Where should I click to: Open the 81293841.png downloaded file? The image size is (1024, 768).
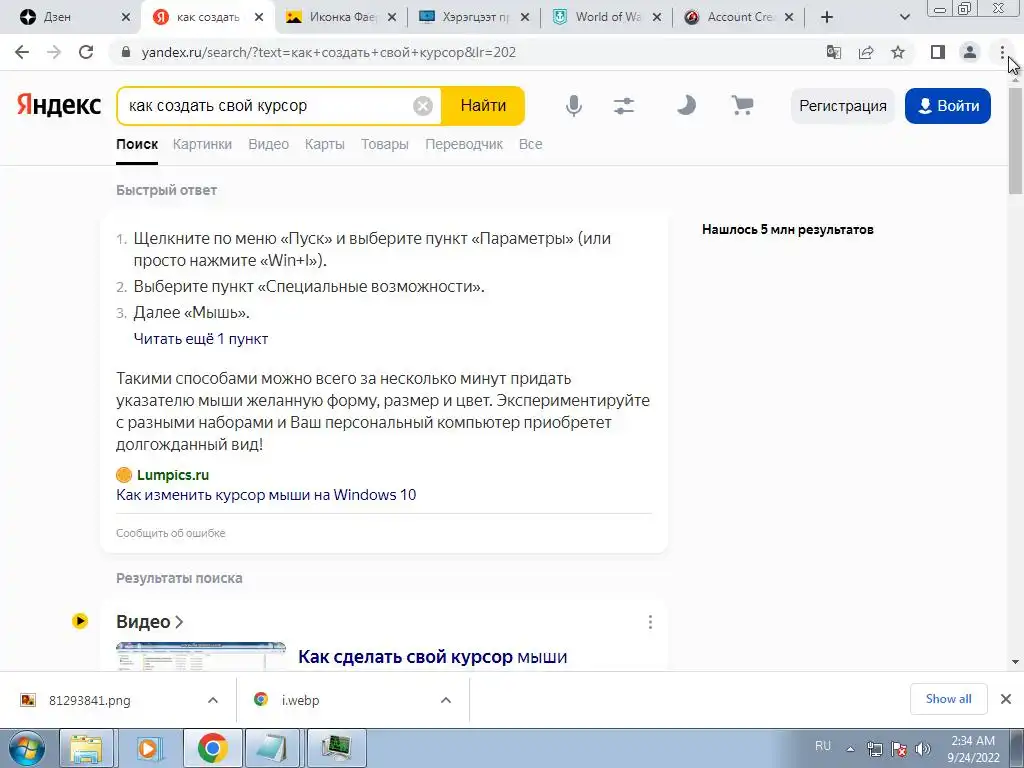coord(89,700)
